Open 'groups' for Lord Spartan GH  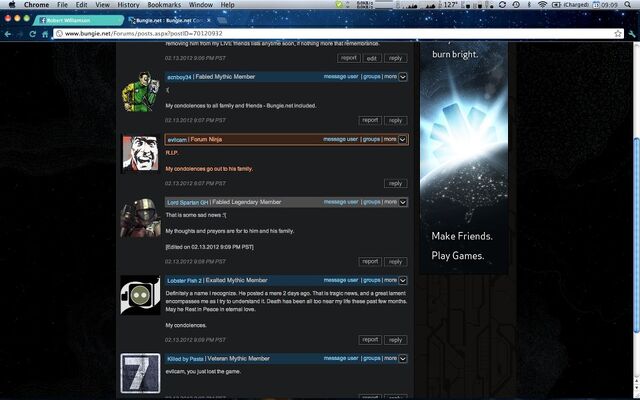pos(371,202)
